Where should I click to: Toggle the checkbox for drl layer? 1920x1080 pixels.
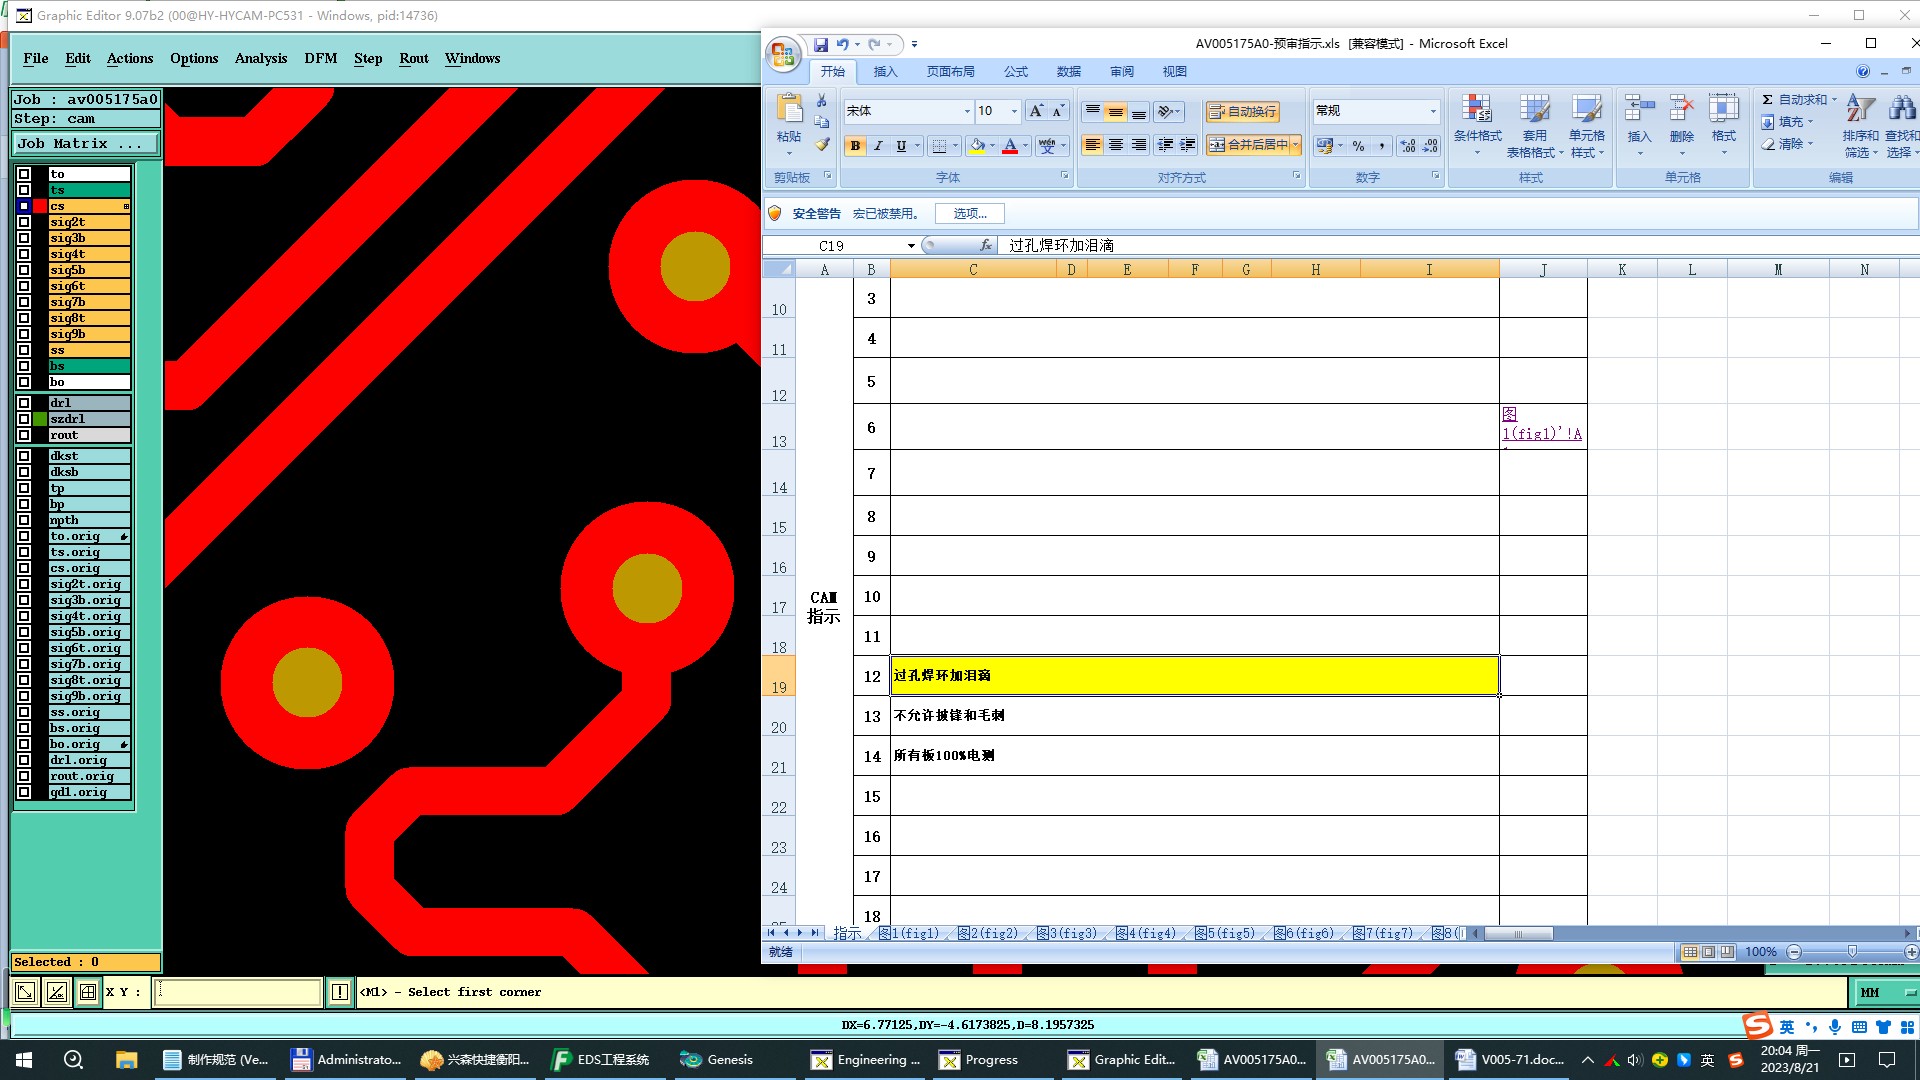click(24, 403)
